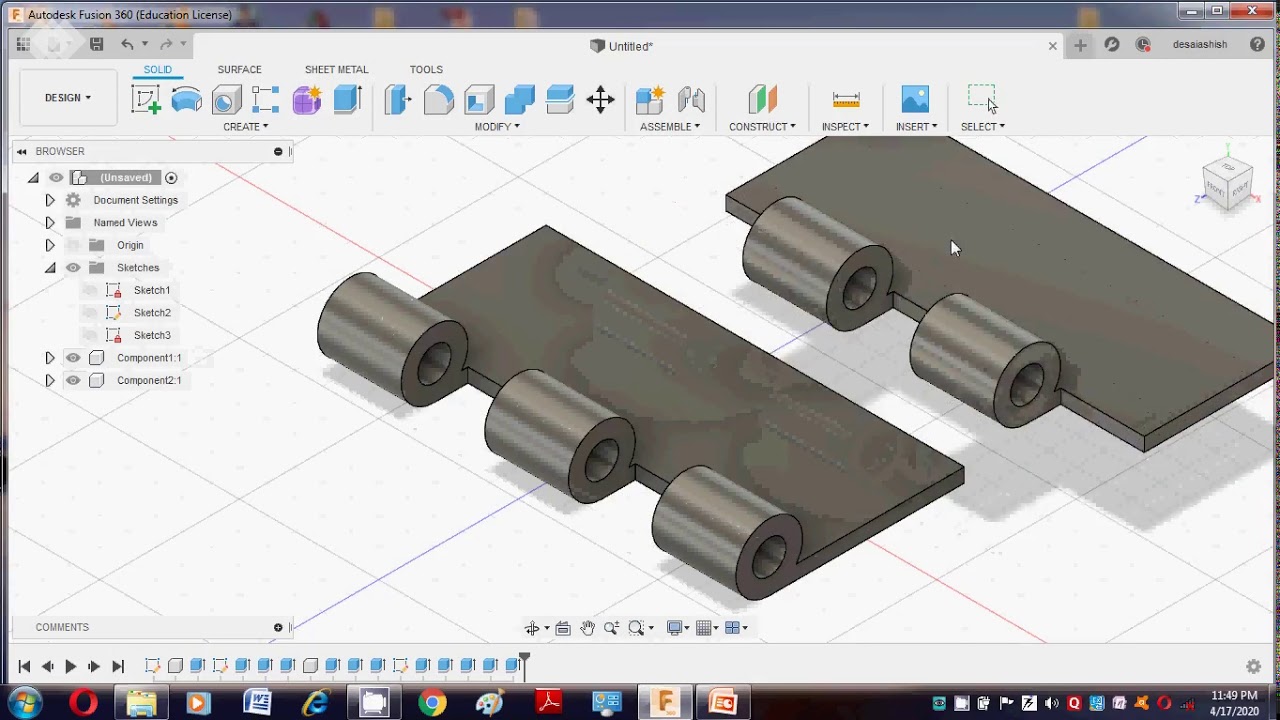Click the Measure inspect icon
This screenshot has width=1280, height=720.
pos(846,99)
